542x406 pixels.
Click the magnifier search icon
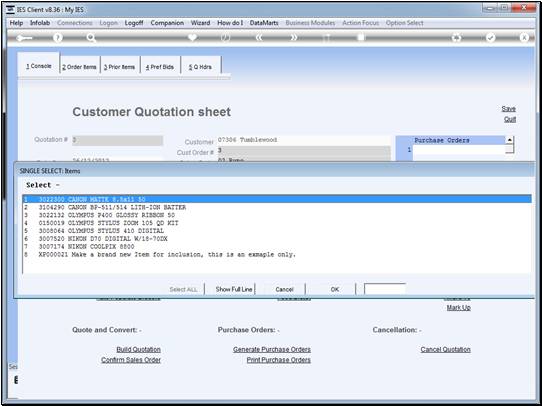click(x=91, y=38)
